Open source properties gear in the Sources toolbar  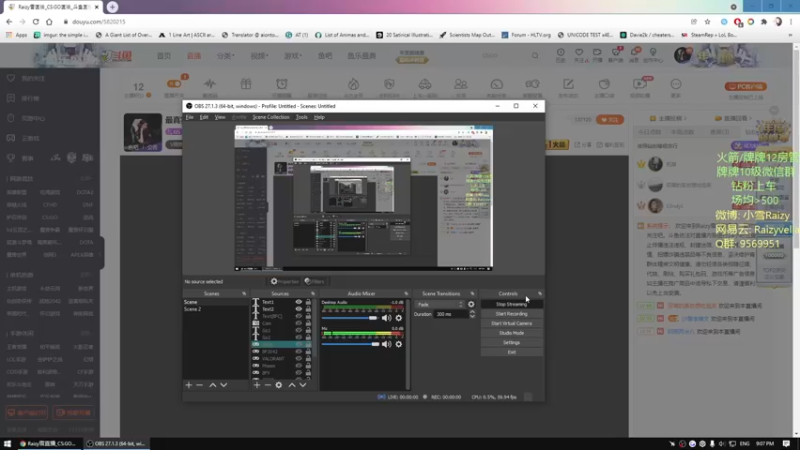(x=279, y=385)
